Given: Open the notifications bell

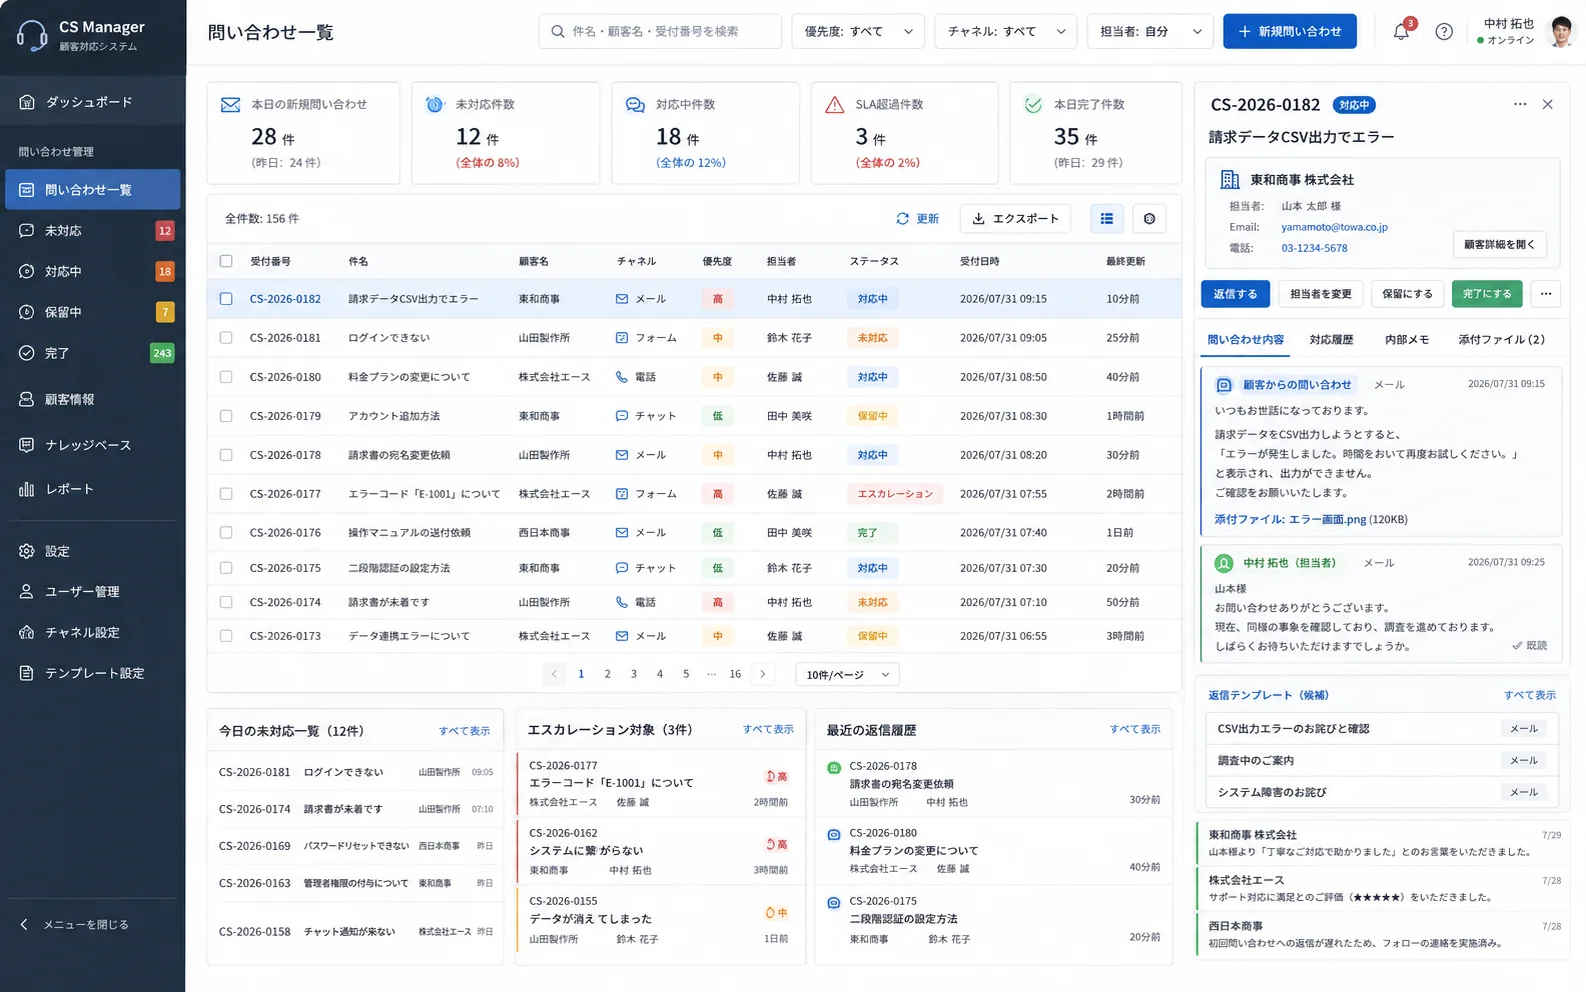Looking at the screenshot, I should pos(1401,31).
